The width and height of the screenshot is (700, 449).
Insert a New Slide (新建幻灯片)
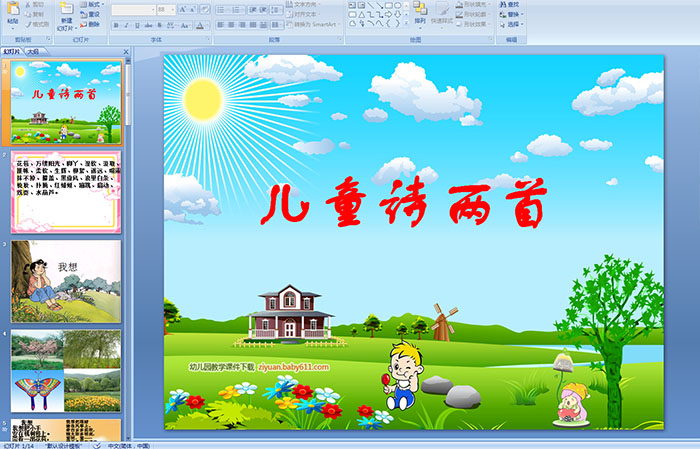click(67, 18)
